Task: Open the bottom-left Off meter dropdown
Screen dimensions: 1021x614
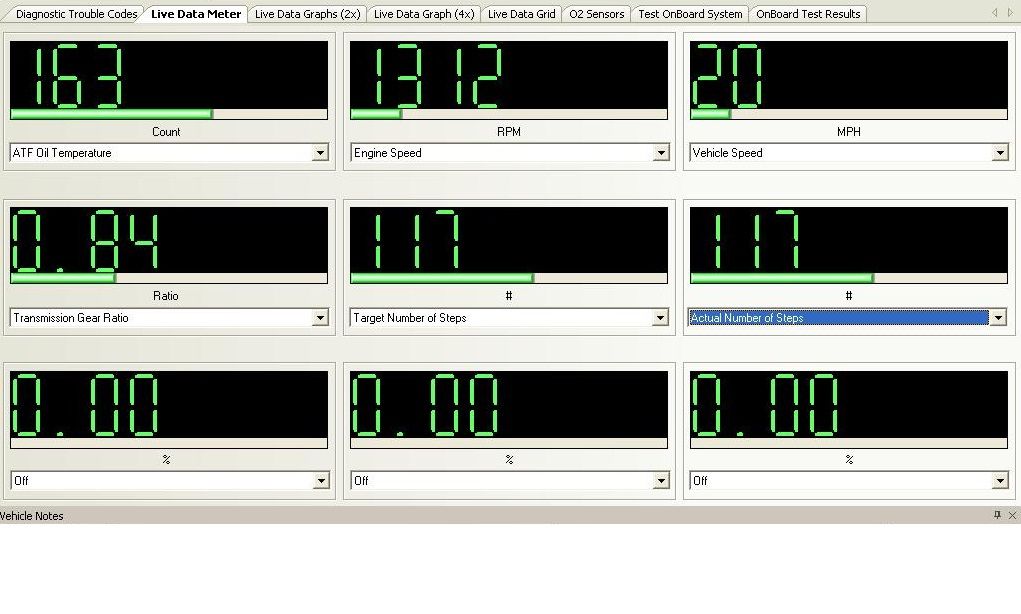Action: tap(320, 481)
